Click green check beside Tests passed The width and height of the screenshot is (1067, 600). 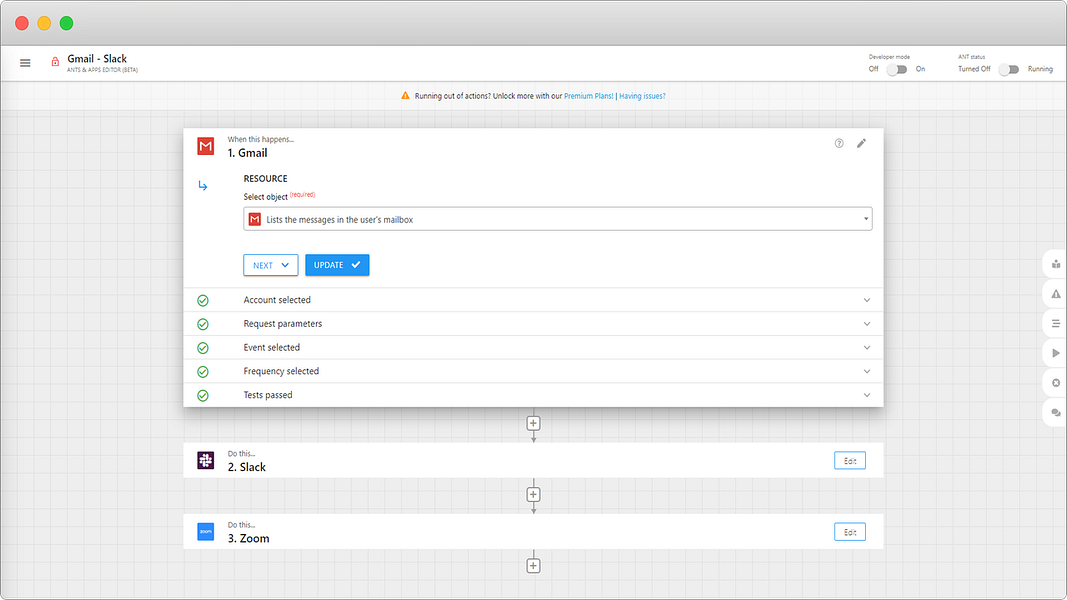click(203, 396)
